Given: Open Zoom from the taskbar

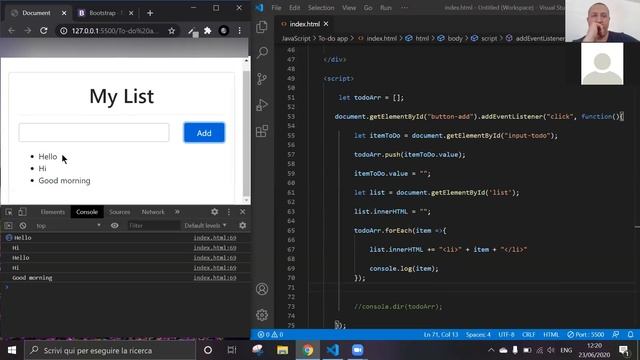Looking at the screenshot, I should pos(358,350).
